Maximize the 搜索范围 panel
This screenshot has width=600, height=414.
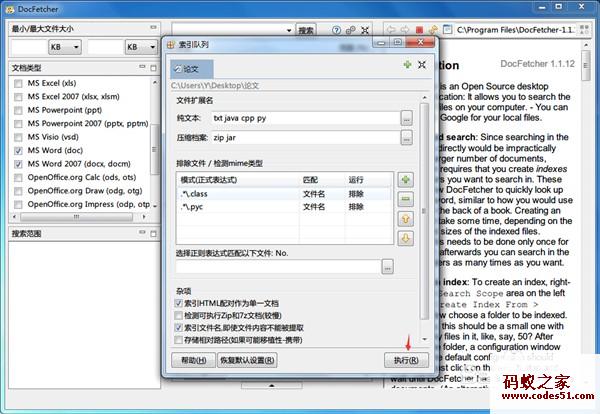click(x=153, y=234)
